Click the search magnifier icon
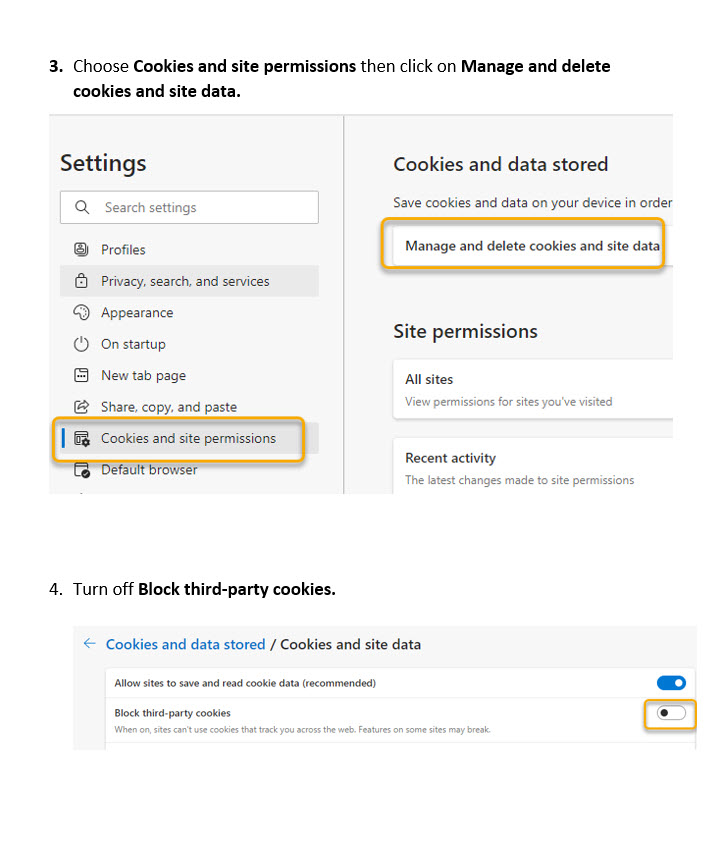The image size is (726, 841). pos(81,208)
